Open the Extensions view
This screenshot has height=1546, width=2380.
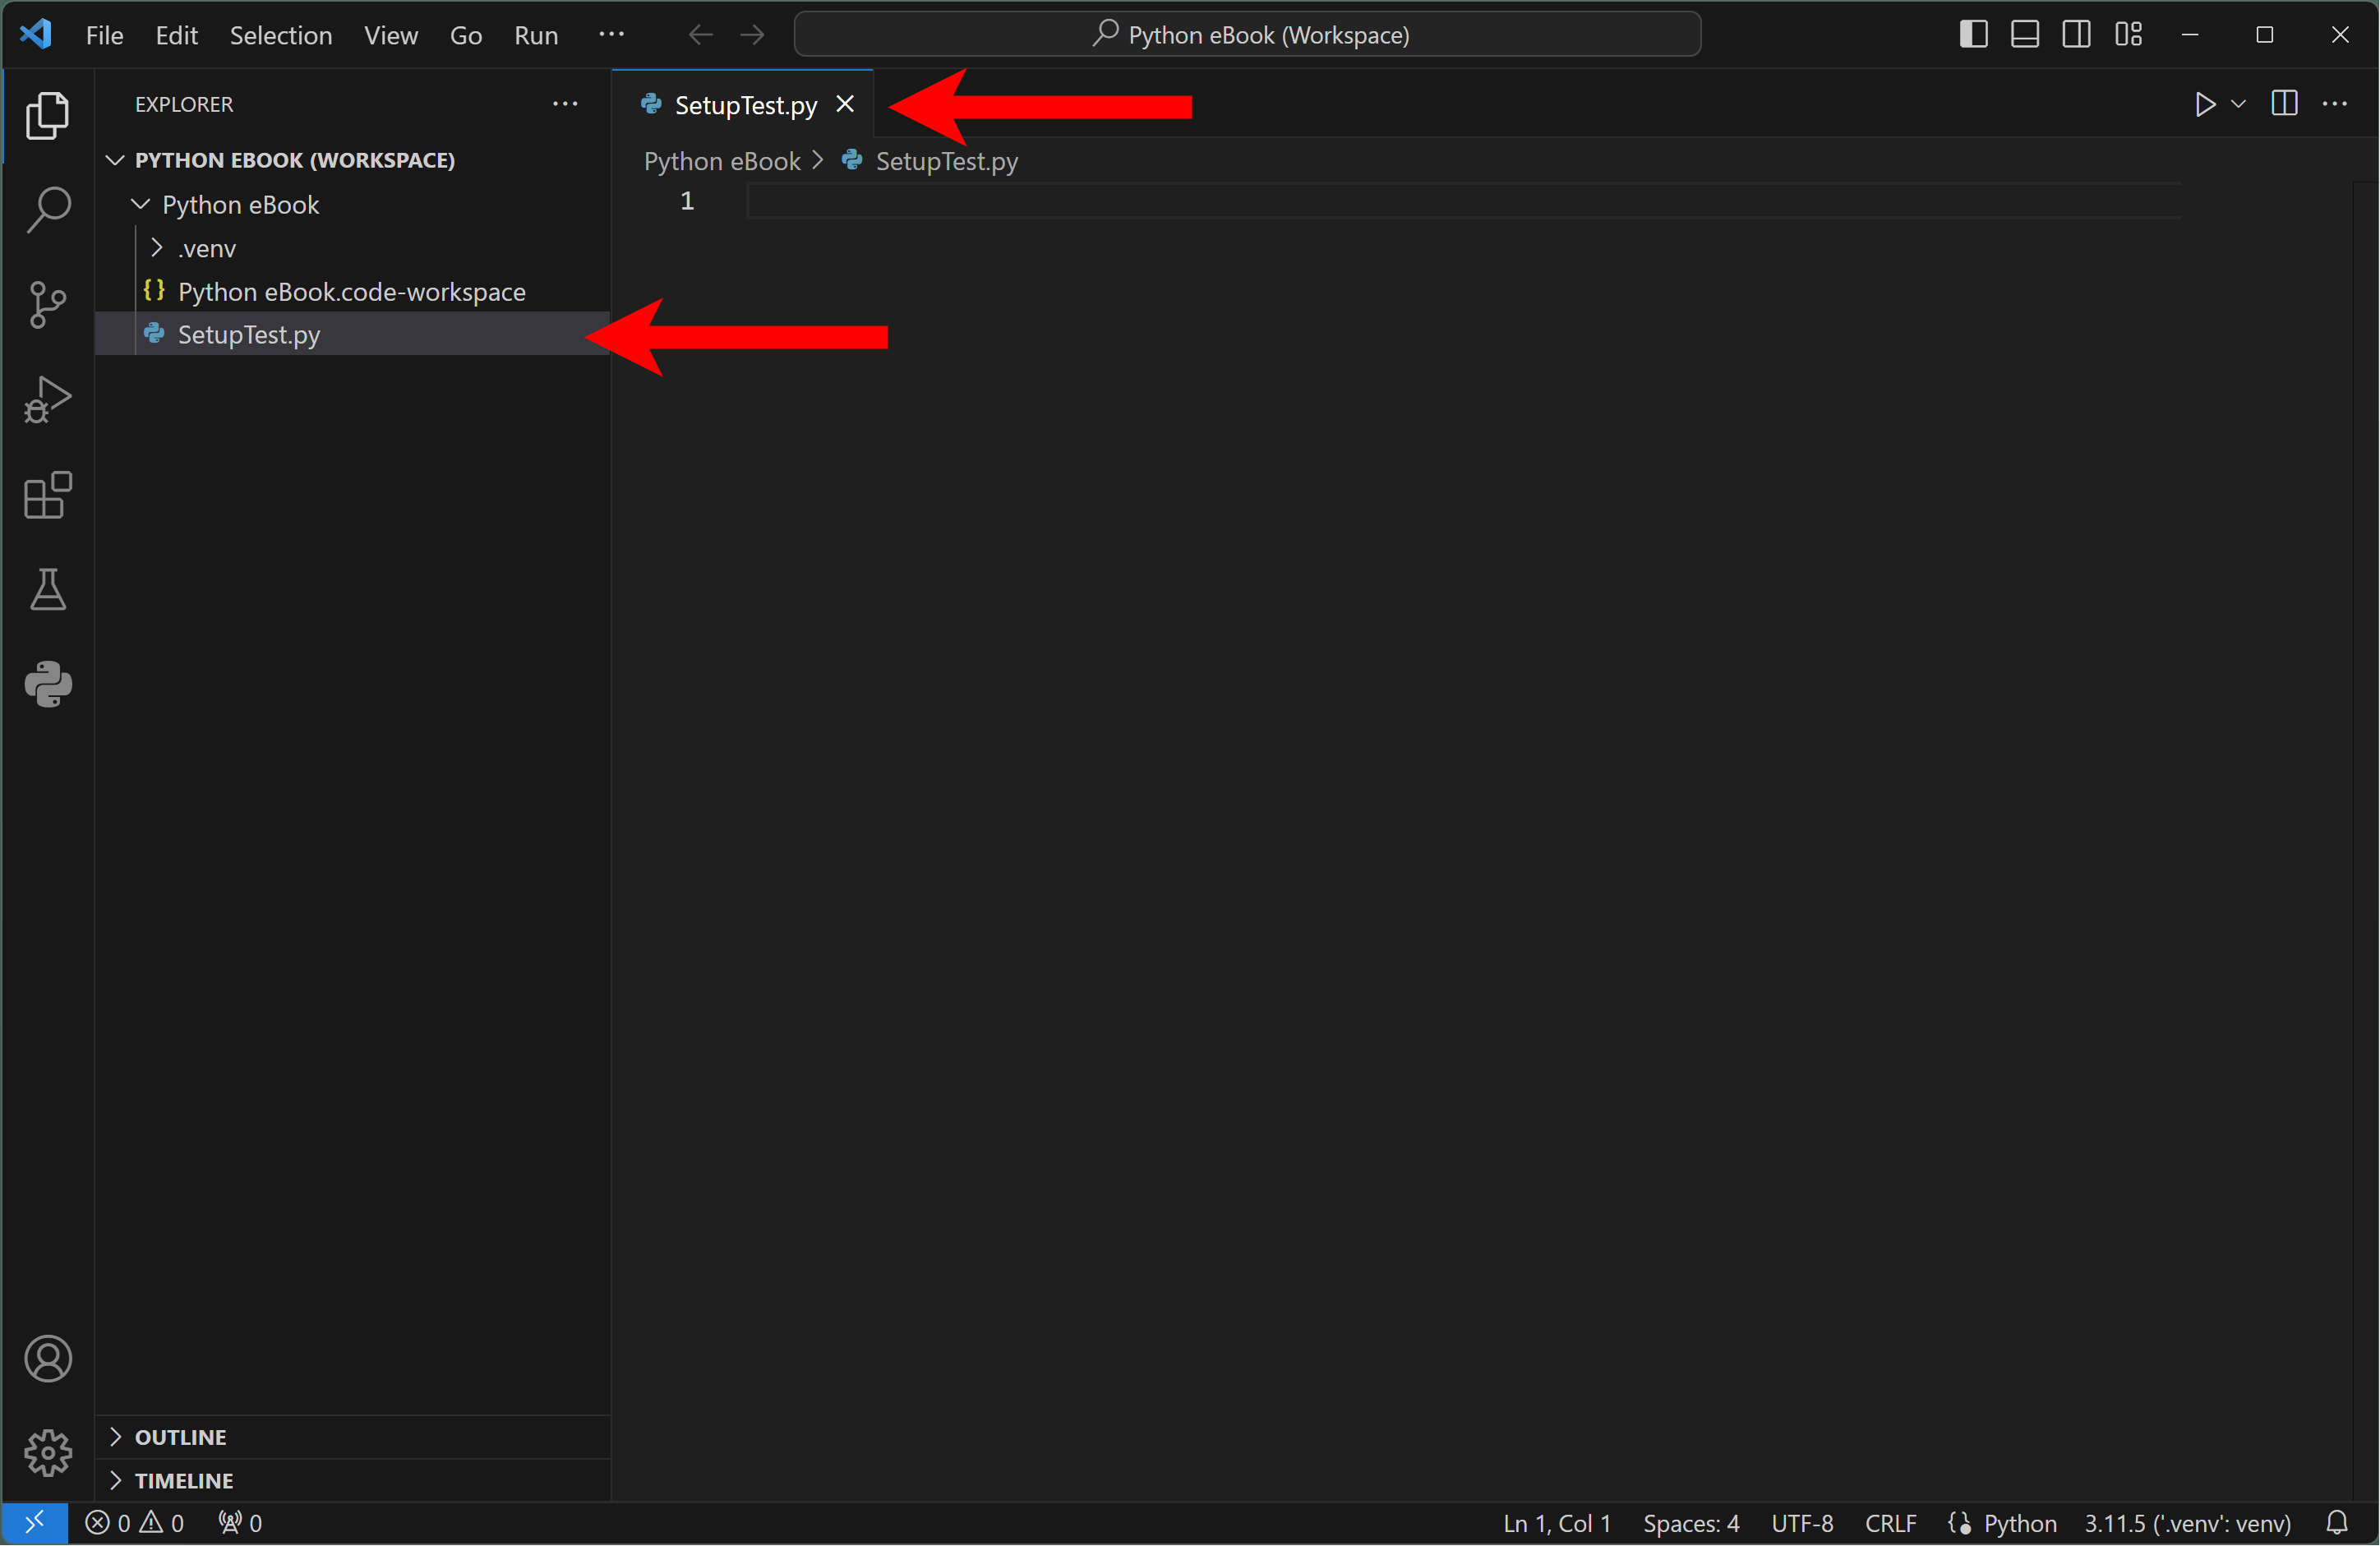(47, 494)
